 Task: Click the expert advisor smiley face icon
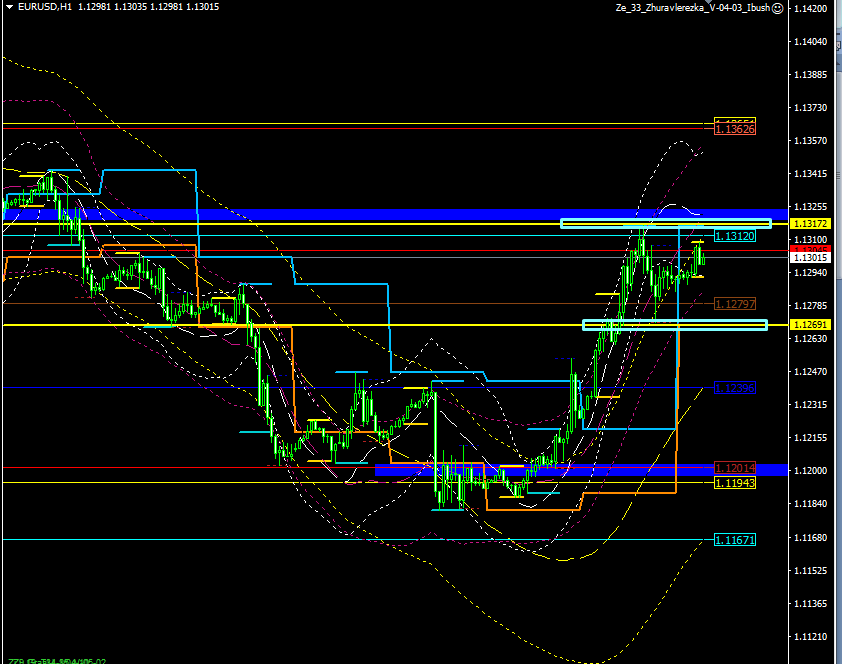coord(778,8)
